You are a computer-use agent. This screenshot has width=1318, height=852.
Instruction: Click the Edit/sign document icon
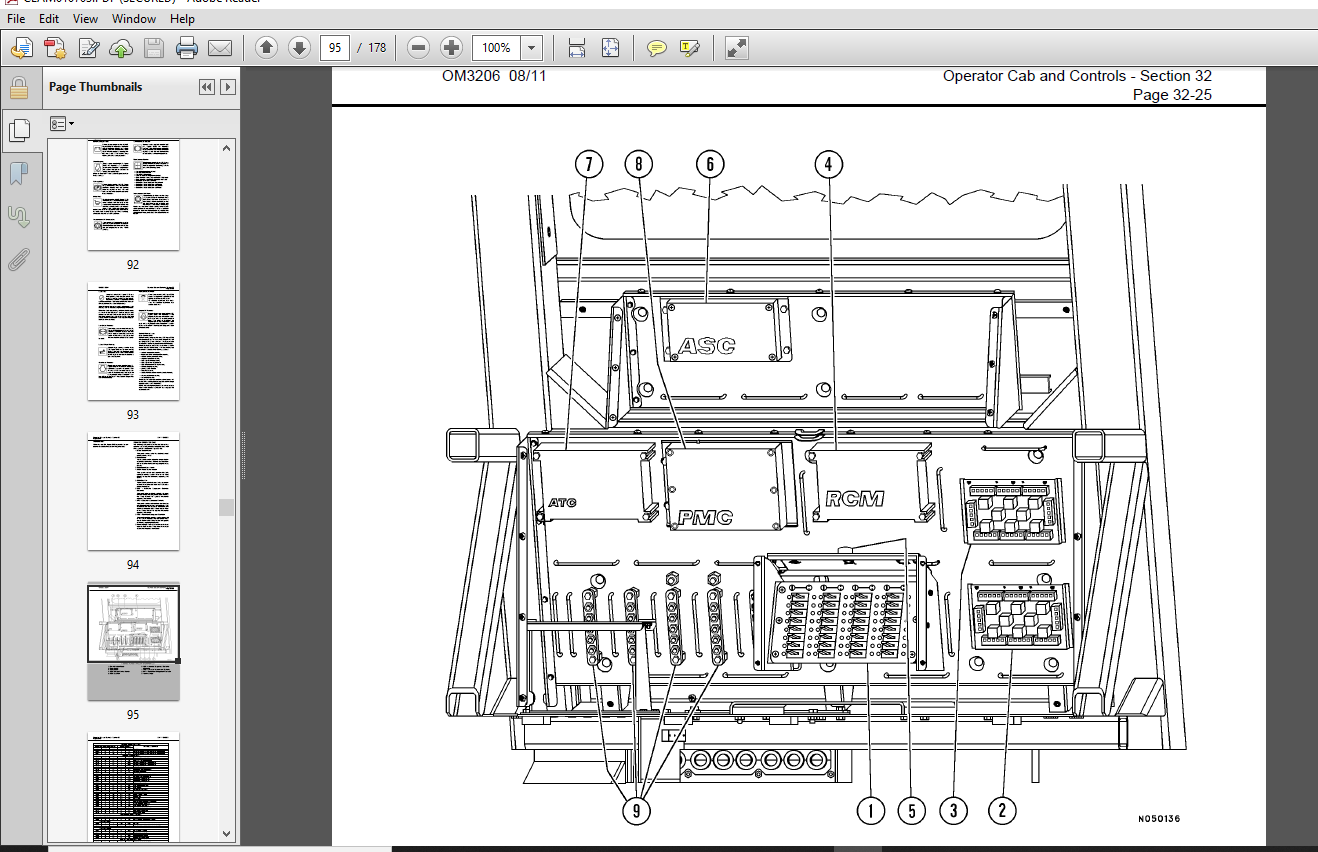point(89,47)
